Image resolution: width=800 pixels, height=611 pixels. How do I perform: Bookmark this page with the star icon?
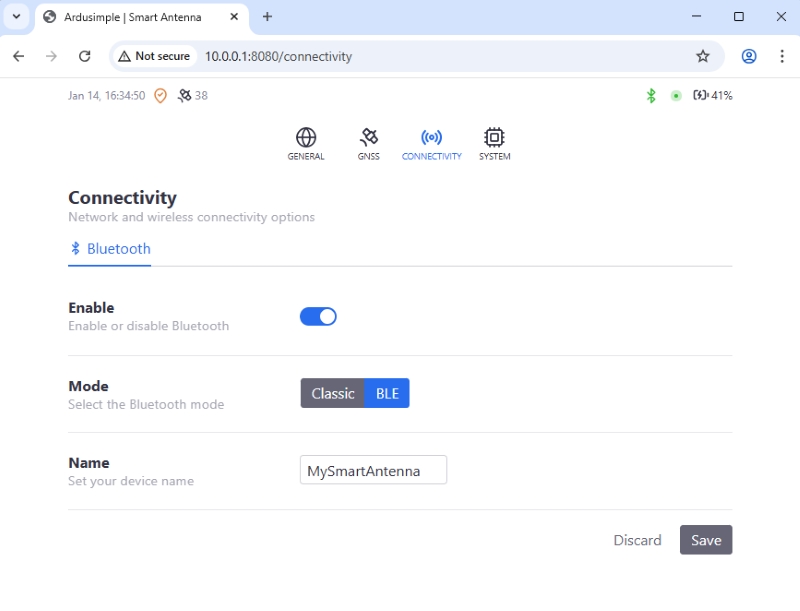click(703, 57)
